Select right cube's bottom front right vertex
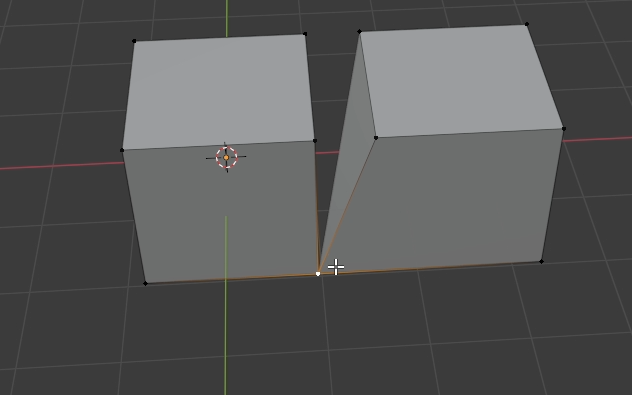632x395 pixels. pyautogui.click(x=541, y=262)
